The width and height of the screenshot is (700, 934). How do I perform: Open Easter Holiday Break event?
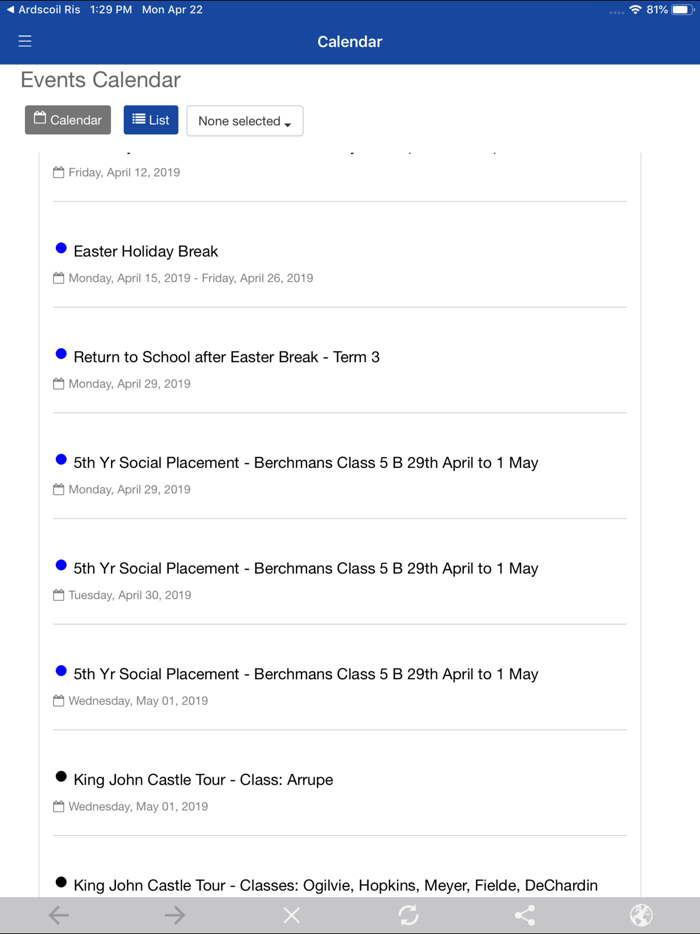[x=146, y=251]
